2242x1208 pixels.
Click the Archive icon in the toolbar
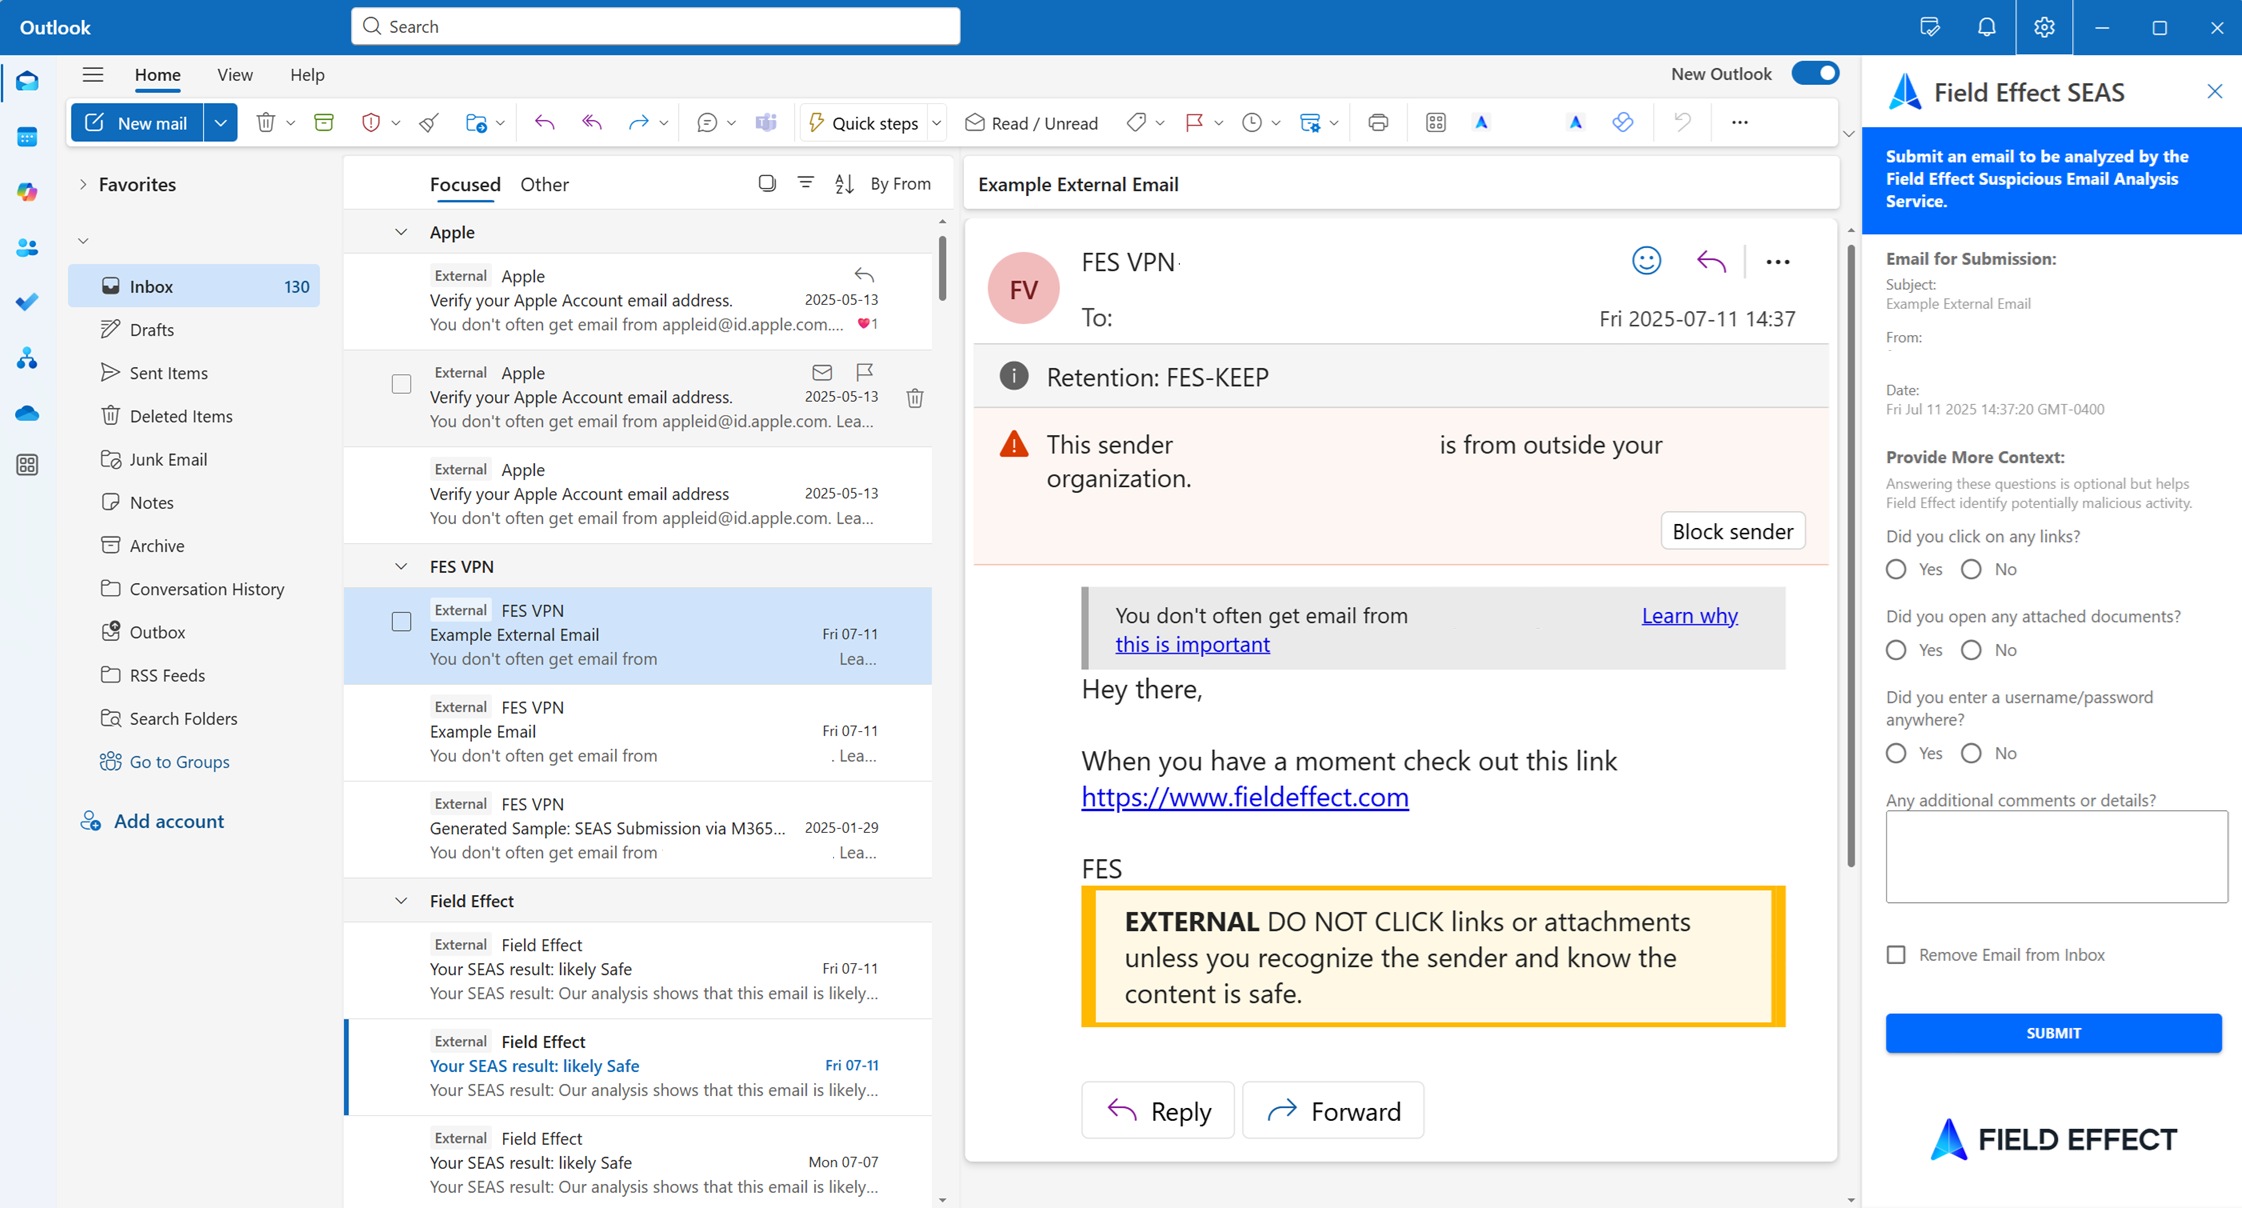tap(323, 122)
